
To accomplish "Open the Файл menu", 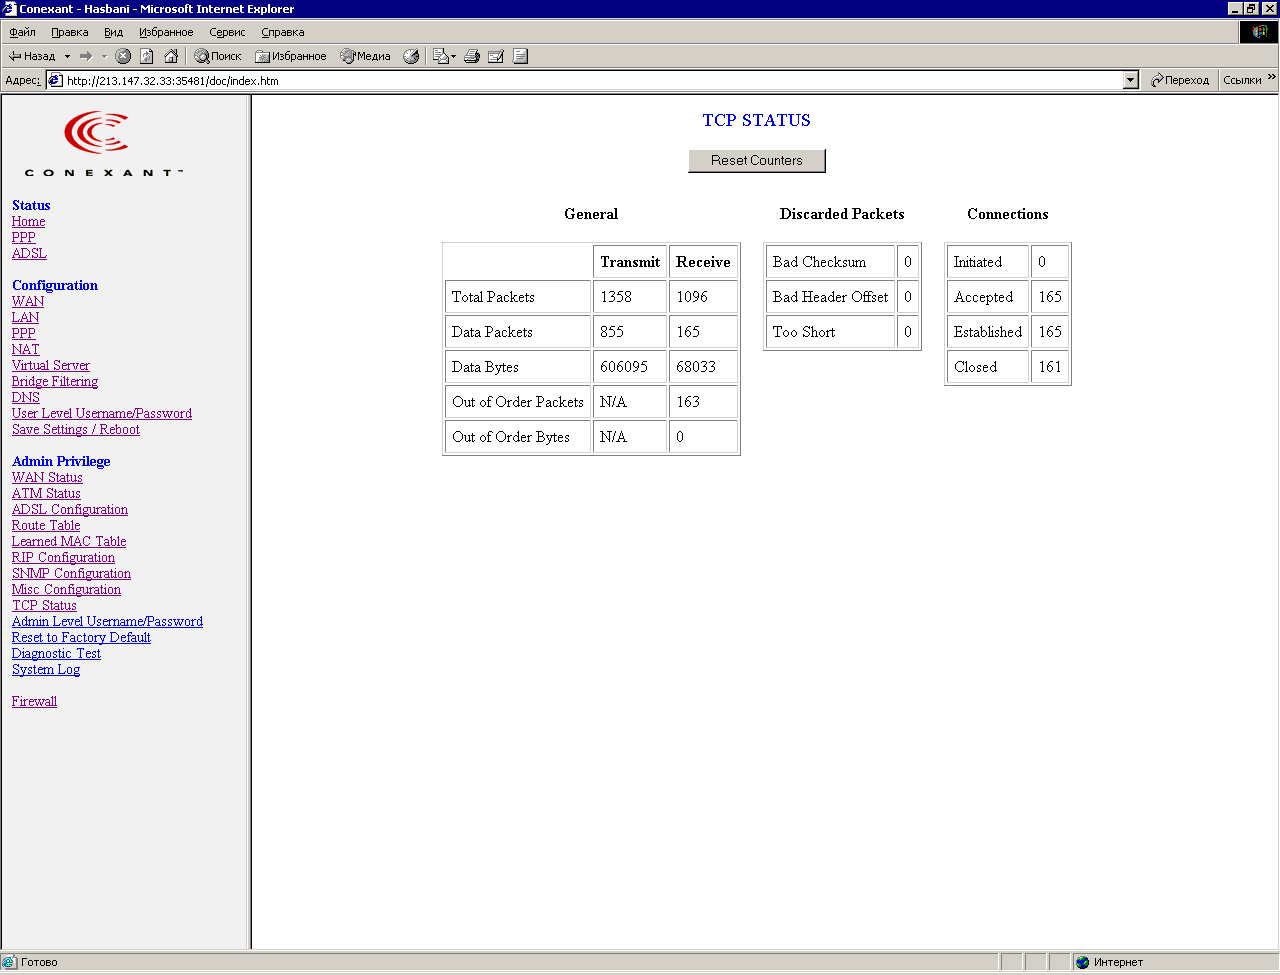I will click(x=22, y=32).
